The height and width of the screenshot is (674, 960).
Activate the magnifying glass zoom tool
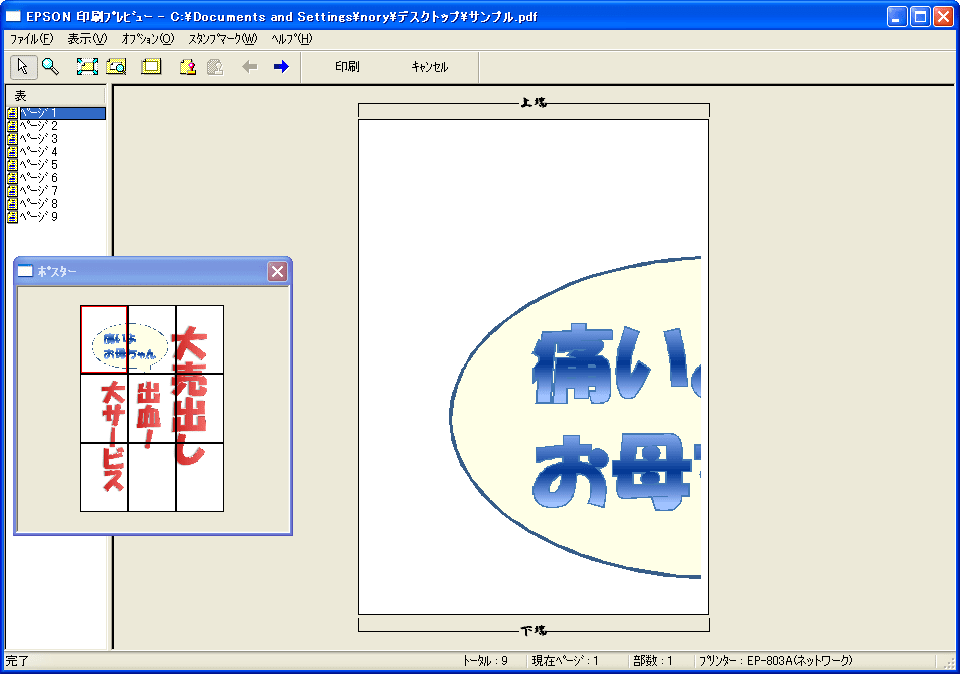50,67
